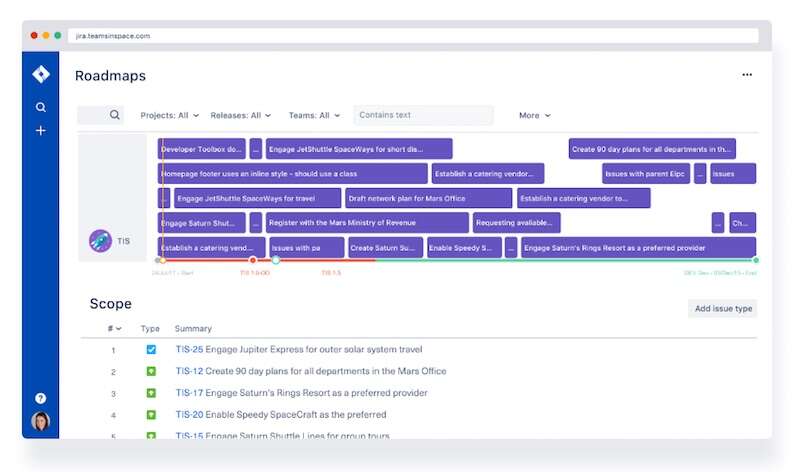The width and height of the screenshot is (800, 472).
Task: Select 'Establish a catering vendor to...' bar
Action: tap(584, 198)
